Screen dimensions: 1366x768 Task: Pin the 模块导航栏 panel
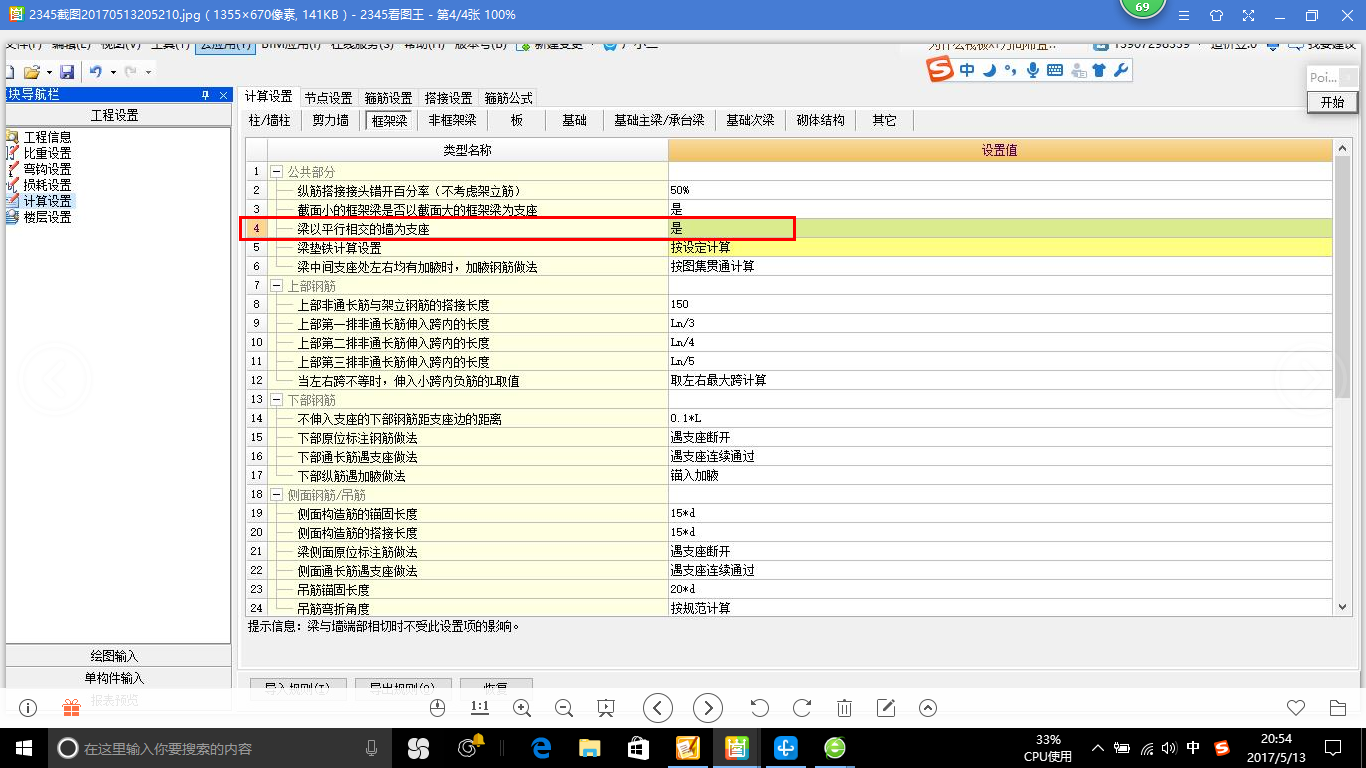pos(205,95)
